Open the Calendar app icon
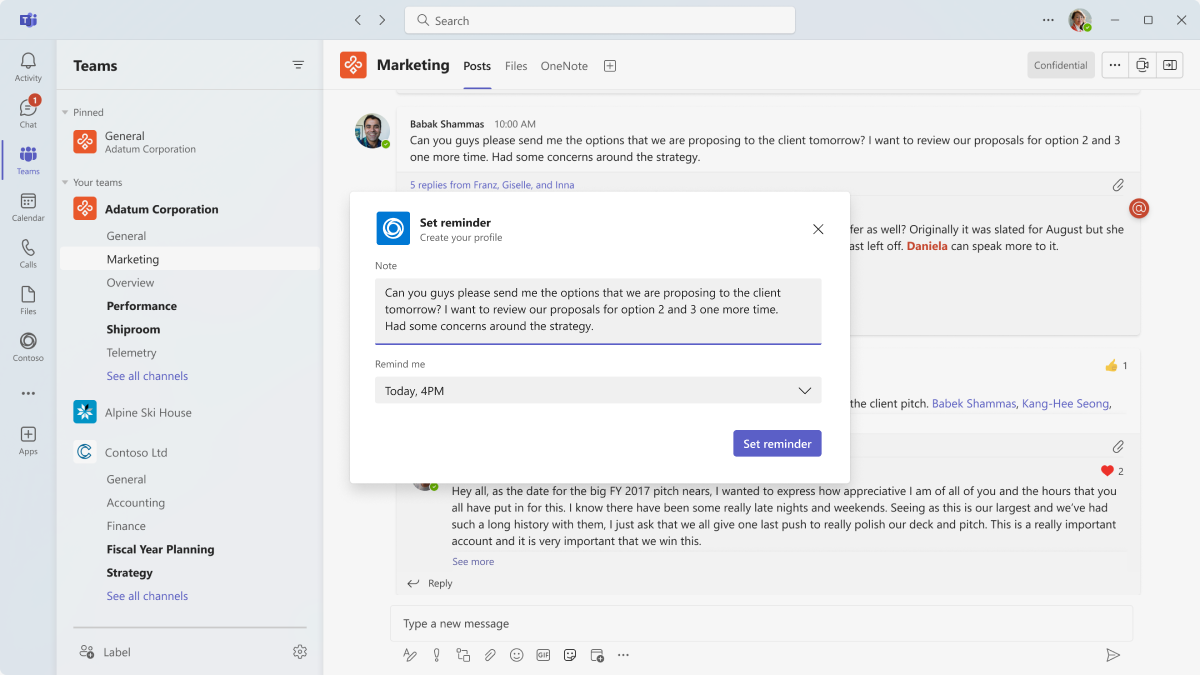 (28, 206)
